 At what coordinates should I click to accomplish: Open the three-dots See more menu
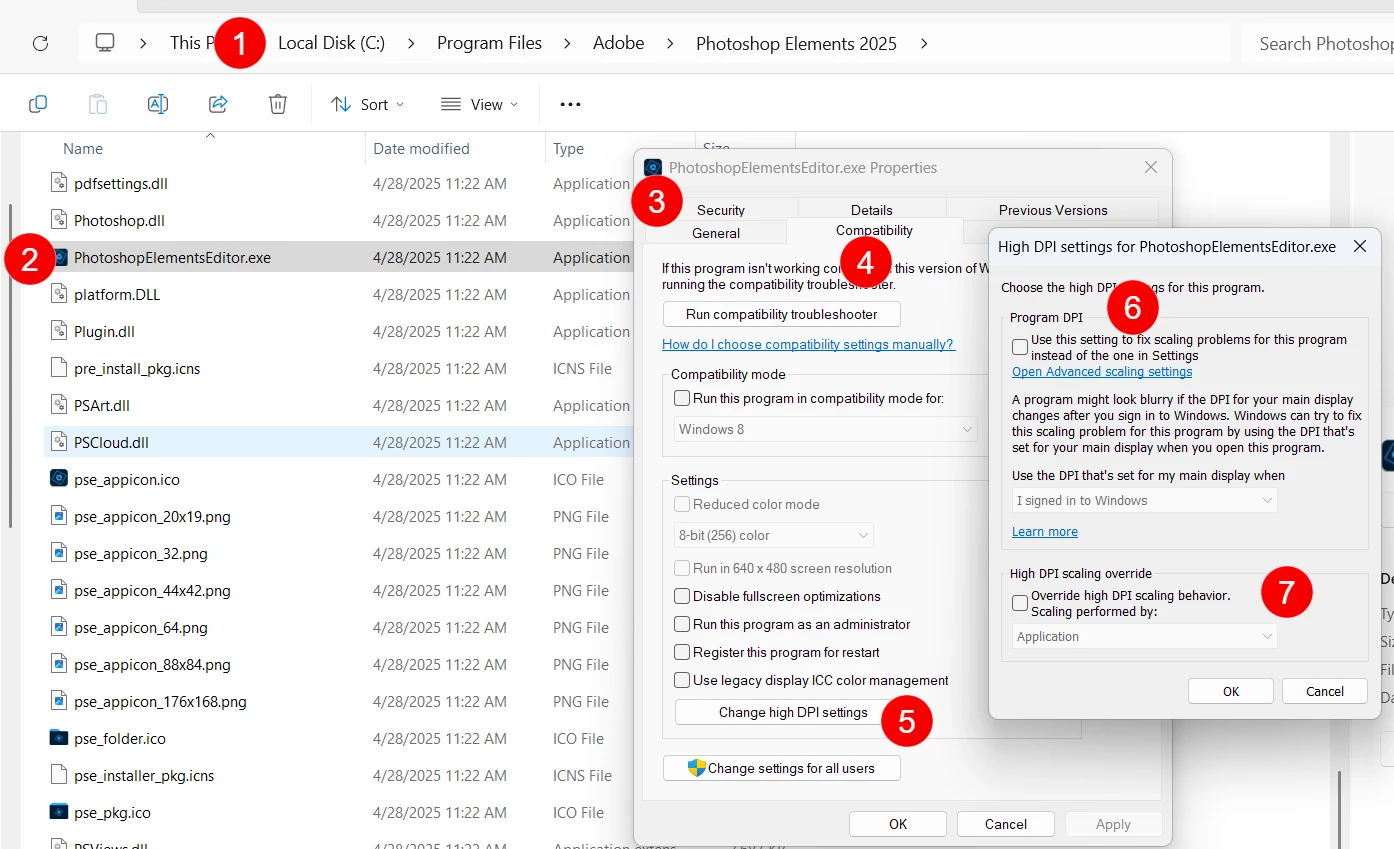(x=570, y=104)
